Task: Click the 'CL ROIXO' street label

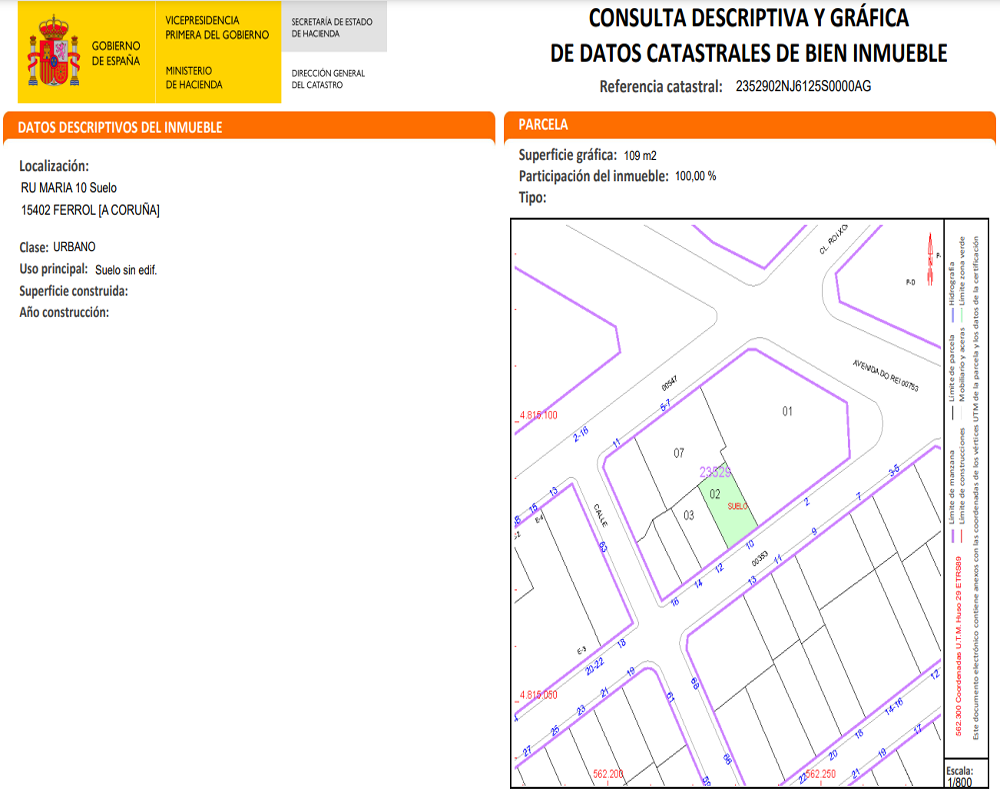Action: point(834,239)
